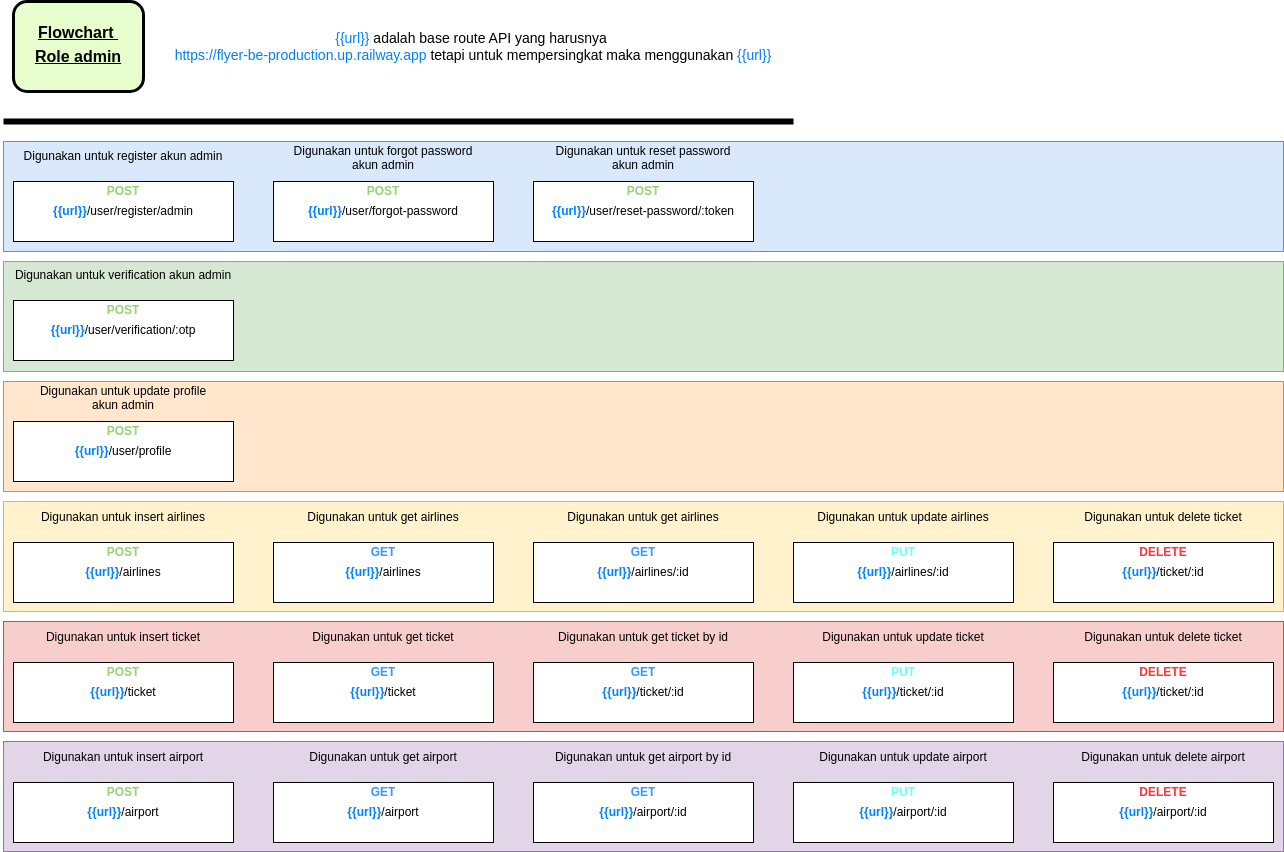Select the DELETE /airport/:id endpoint box
1284x852 pixels.
click(1163, 812)
